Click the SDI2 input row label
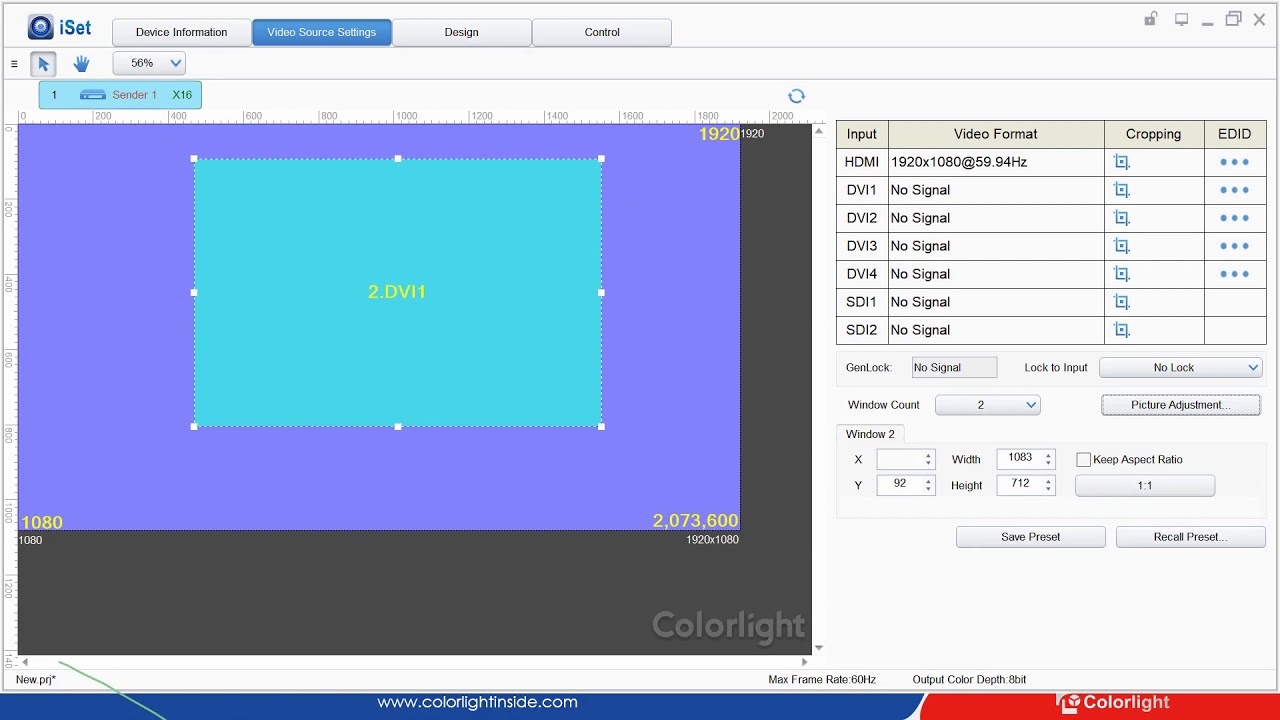 (x=862, y=330)
